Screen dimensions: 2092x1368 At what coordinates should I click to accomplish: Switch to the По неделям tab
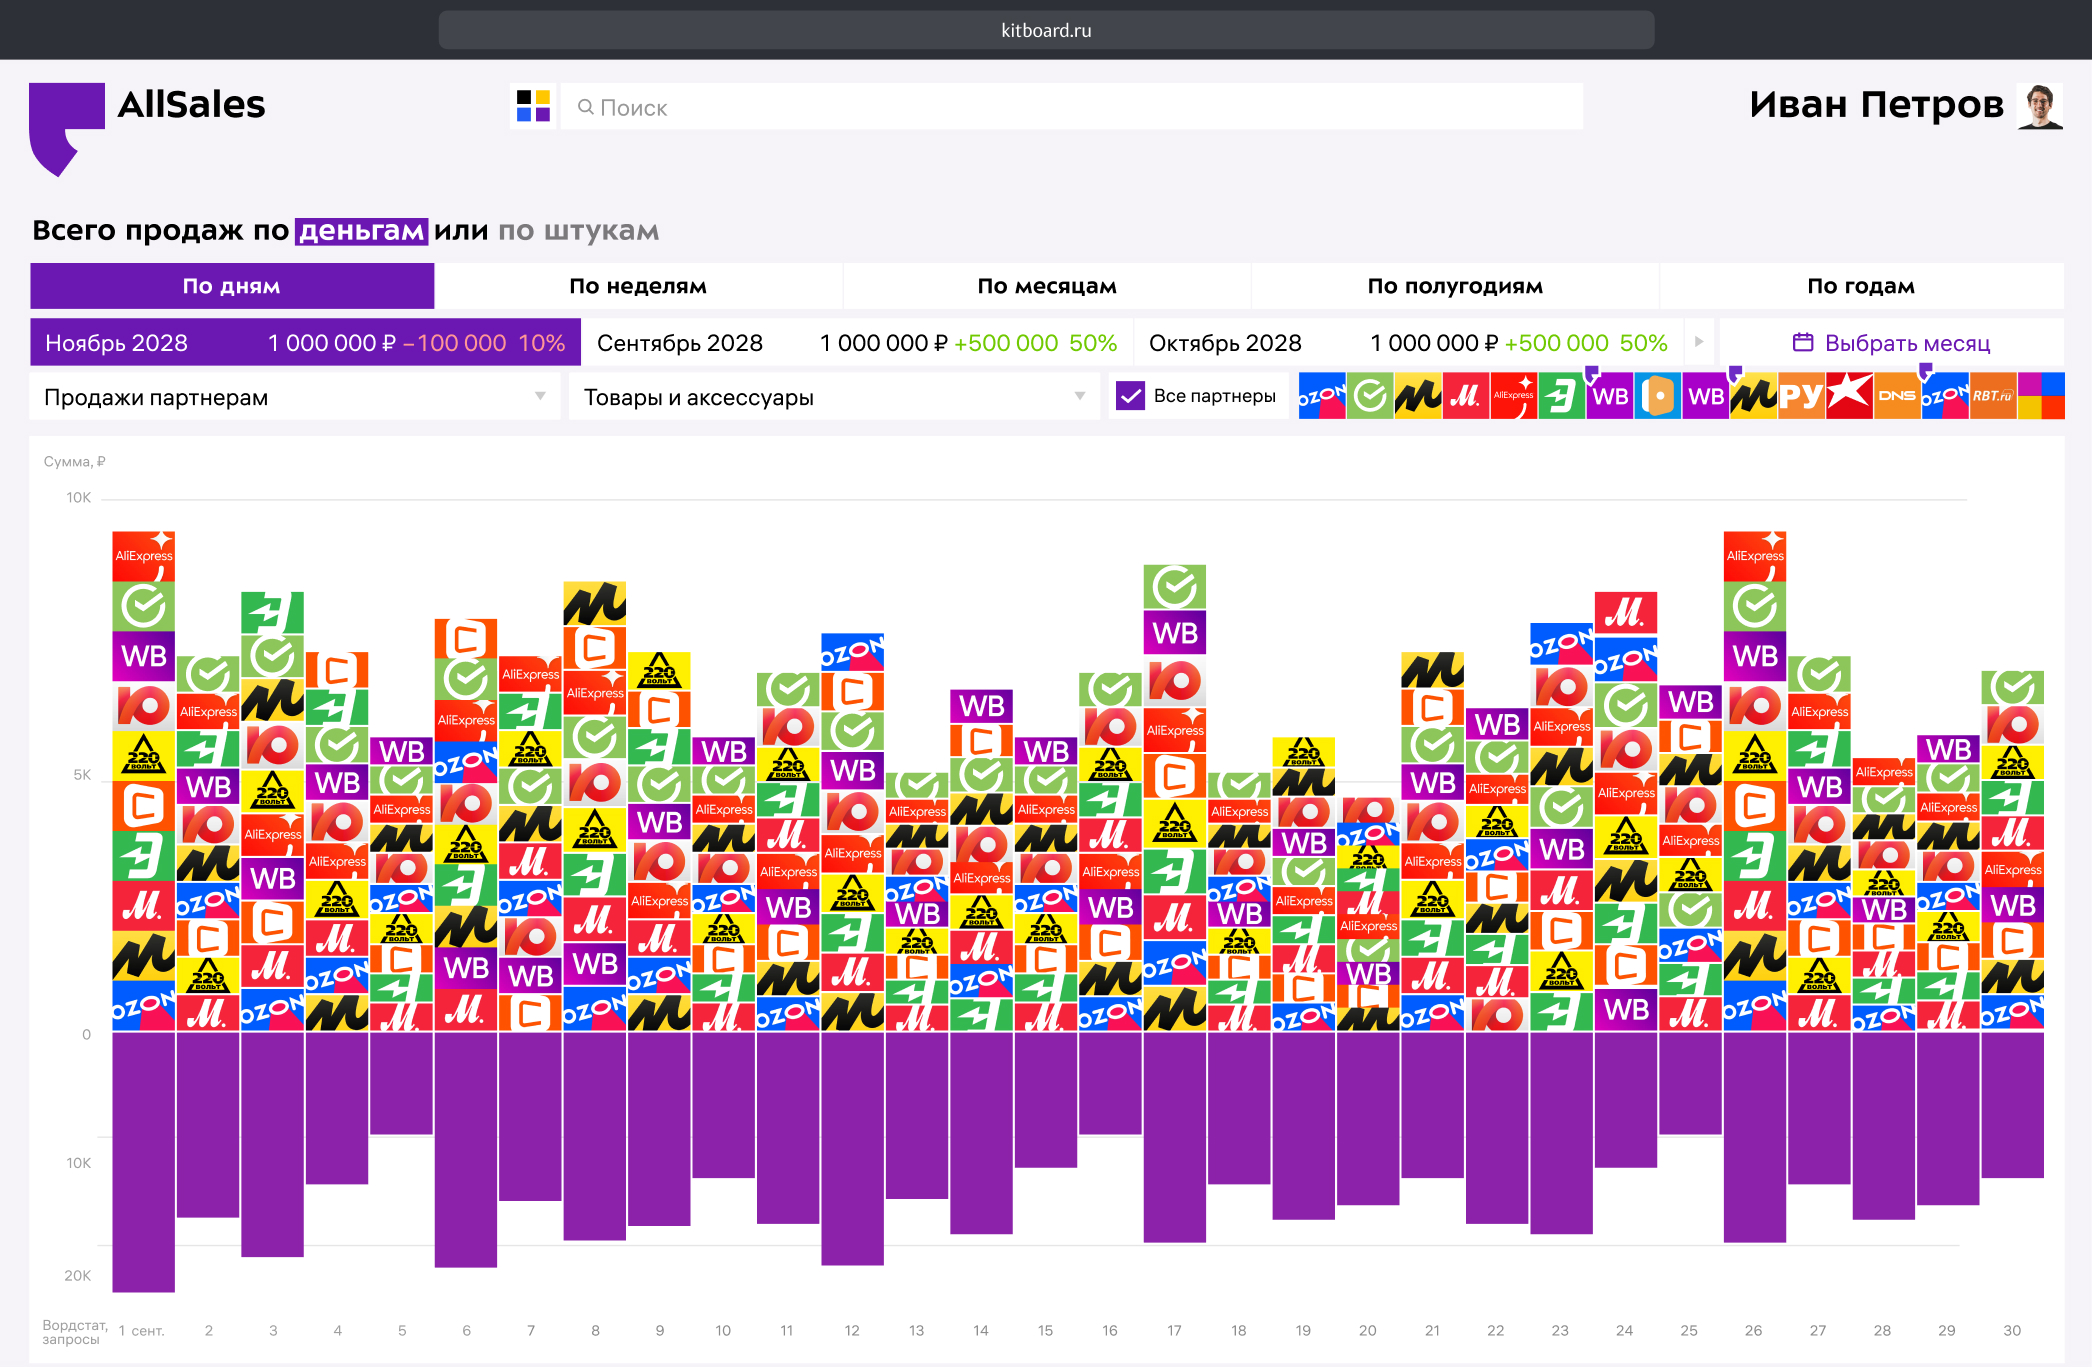tap(638, 286)
